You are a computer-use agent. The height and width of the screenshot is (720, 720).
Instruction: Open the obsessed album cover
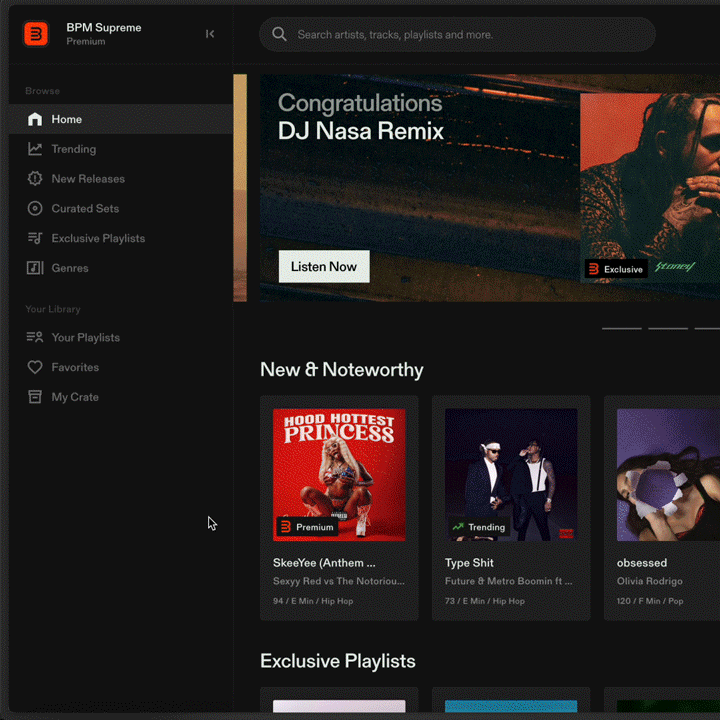pos(669,475)
